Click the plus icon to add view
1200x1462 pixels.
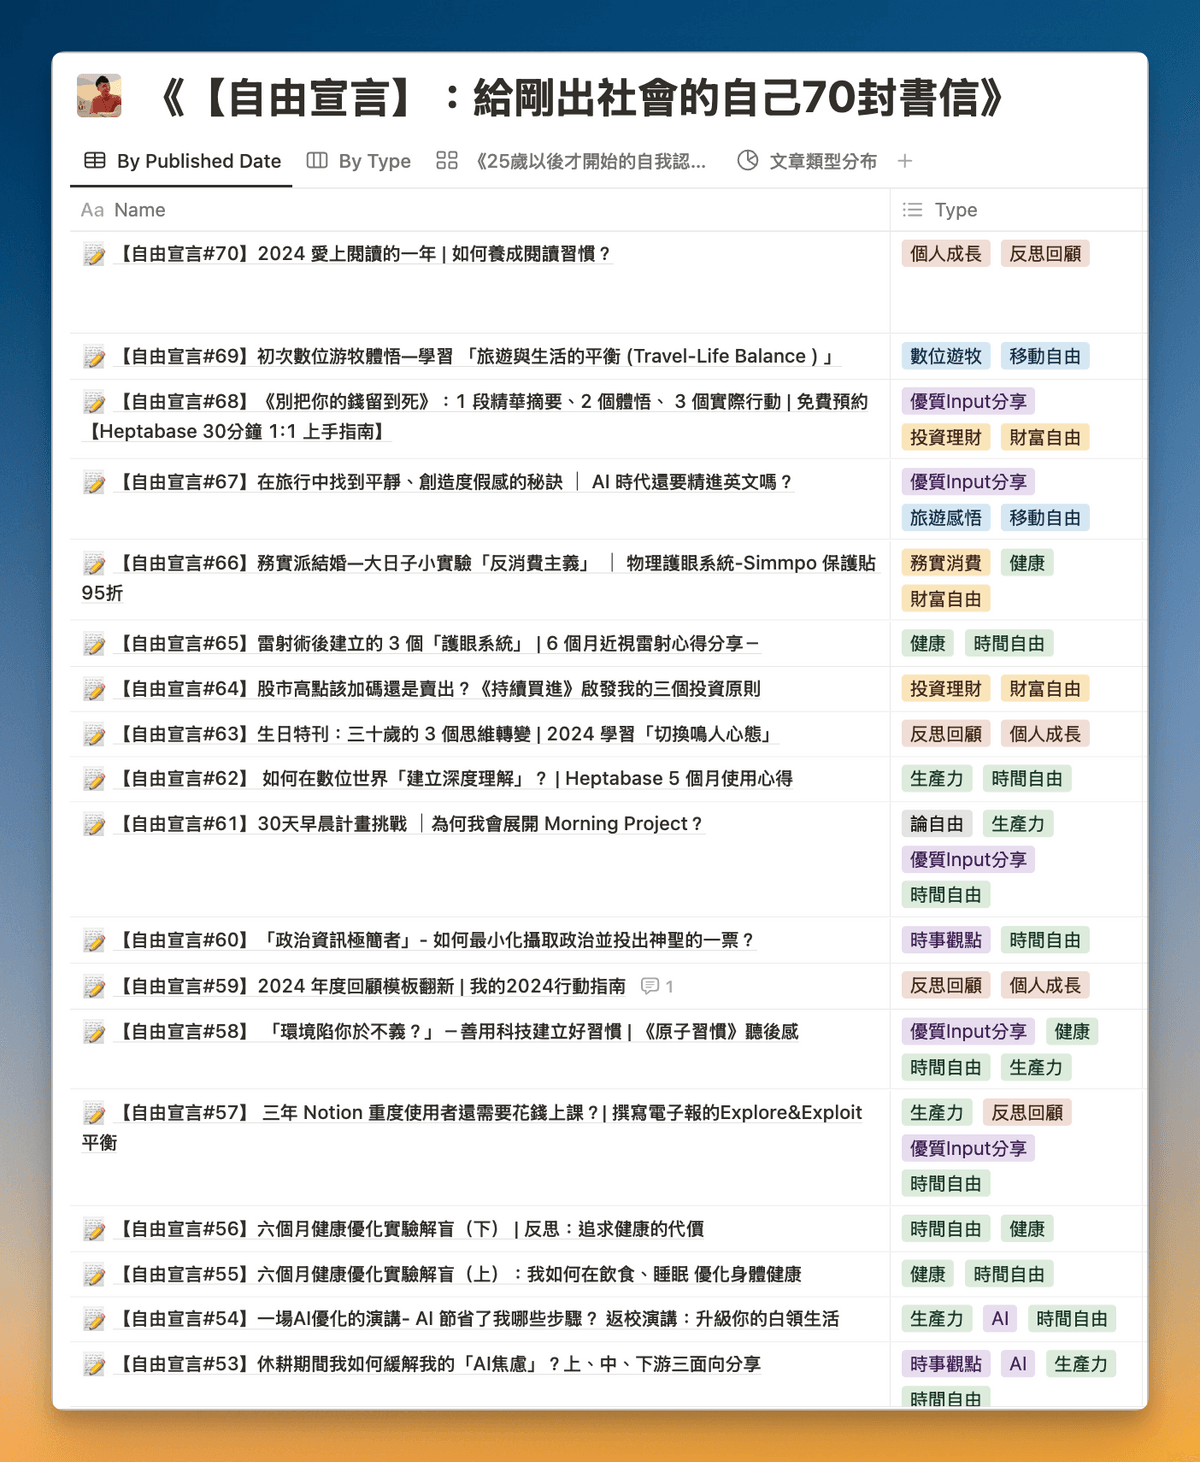905,161
